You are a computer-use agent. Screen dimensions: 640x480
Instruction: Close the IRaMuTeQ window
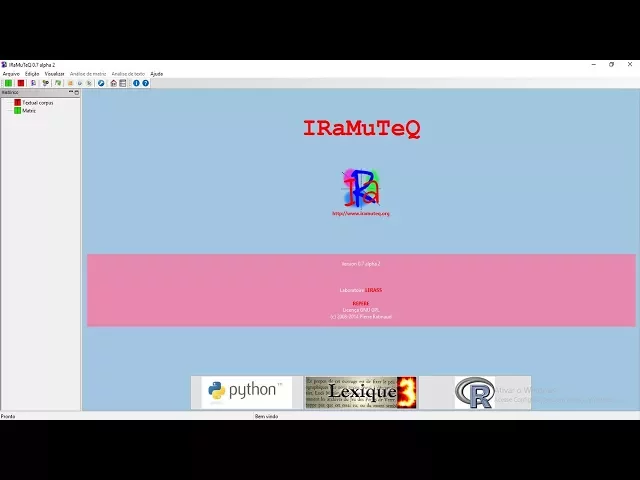point(630,64)
